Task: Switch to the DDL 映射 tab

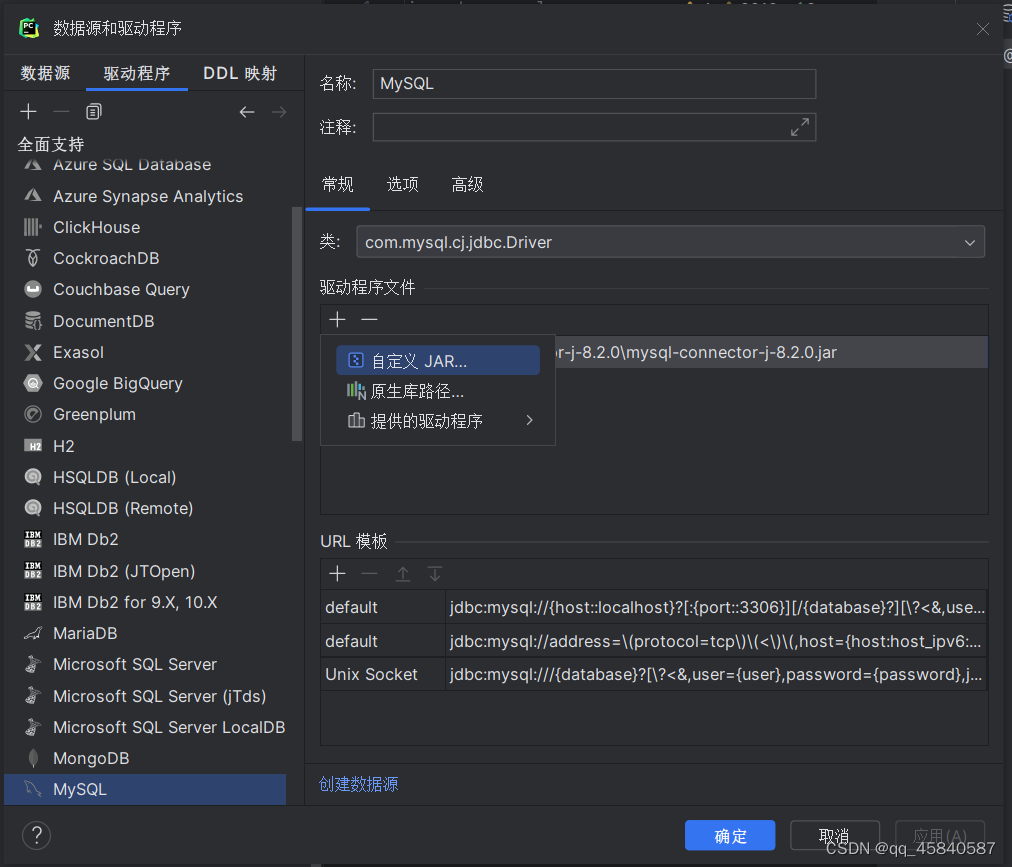Action: 240,74
